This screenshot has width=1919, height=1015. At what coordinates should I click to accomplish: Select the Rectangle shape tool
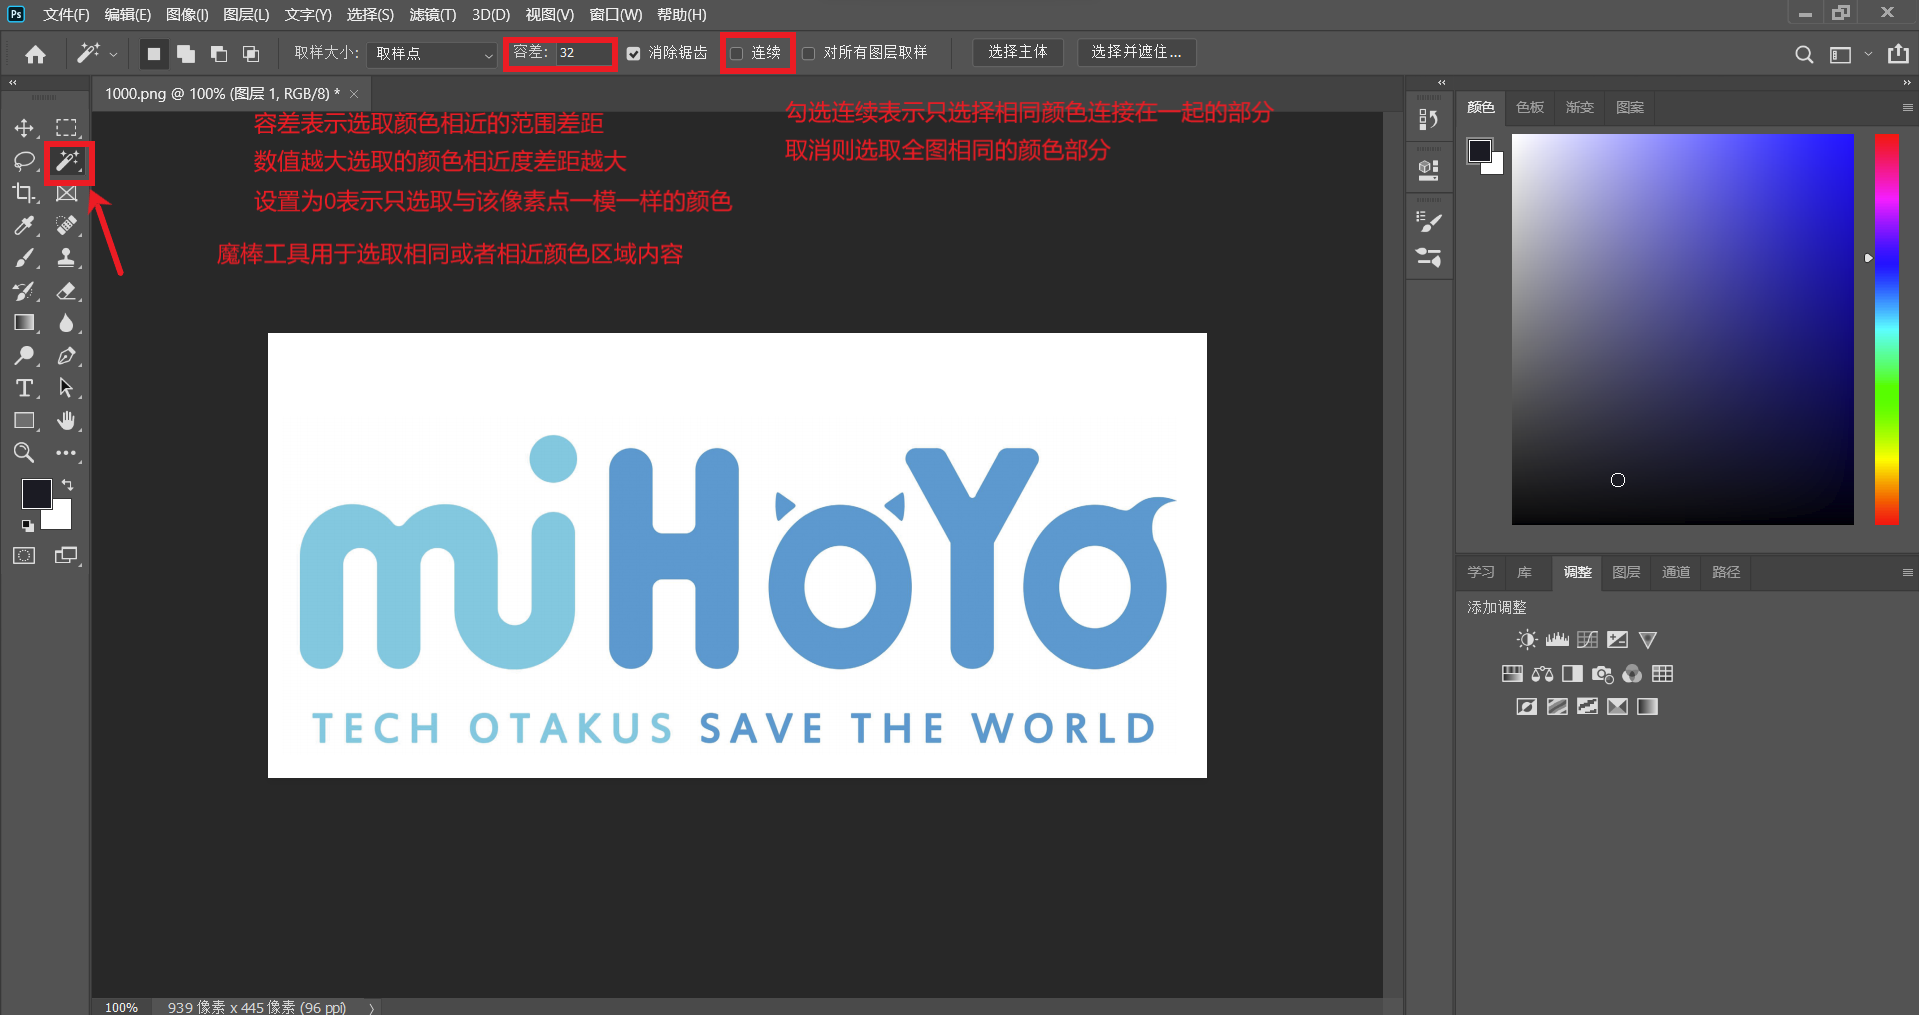[24, 421]
